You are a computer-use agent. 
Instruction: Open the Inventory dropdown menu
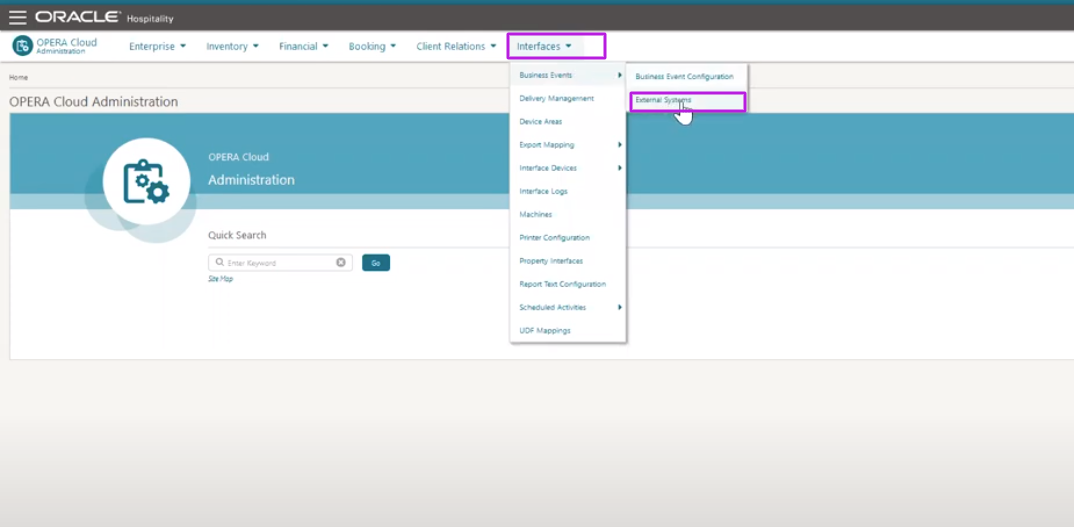(232, 47)
